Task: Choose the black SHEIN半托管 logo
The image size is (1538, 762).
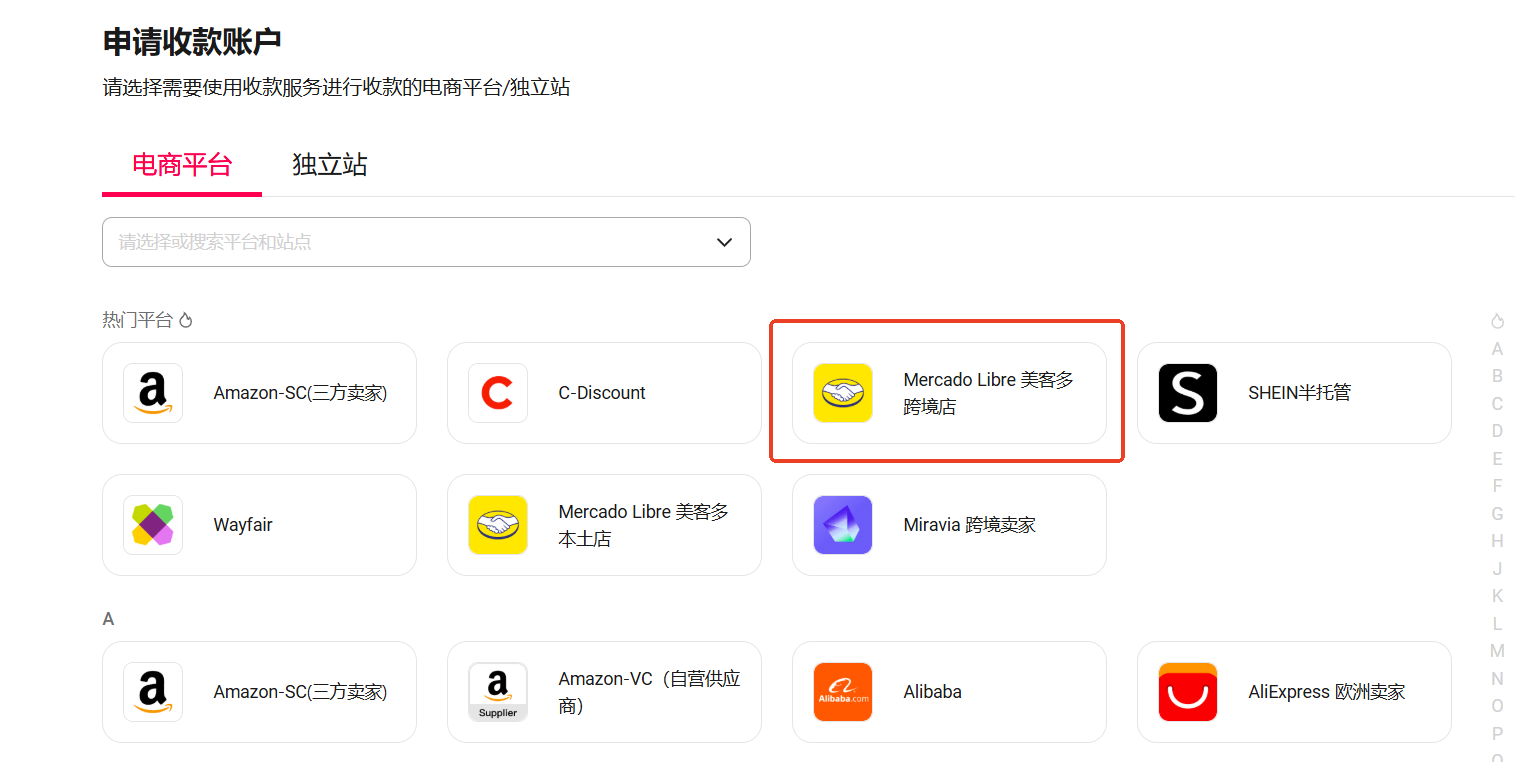Action: (1188, 393)
